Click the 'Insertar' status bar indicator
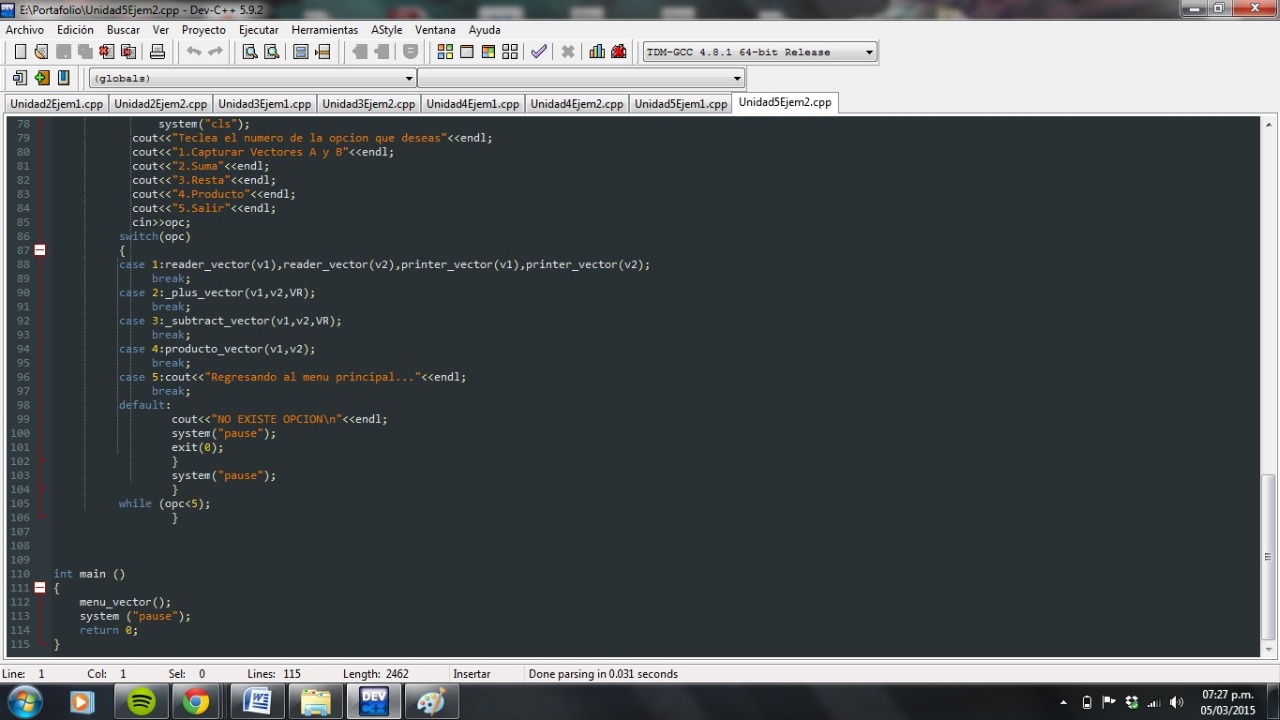1280x720 pixels. [x=474, y=674]
